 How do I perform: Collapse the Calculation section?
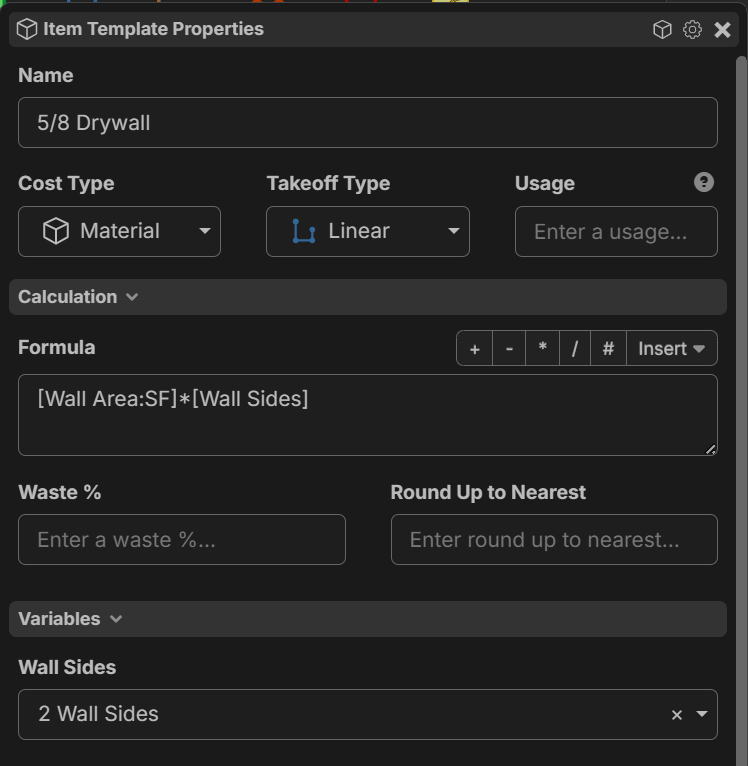point(78,297)
